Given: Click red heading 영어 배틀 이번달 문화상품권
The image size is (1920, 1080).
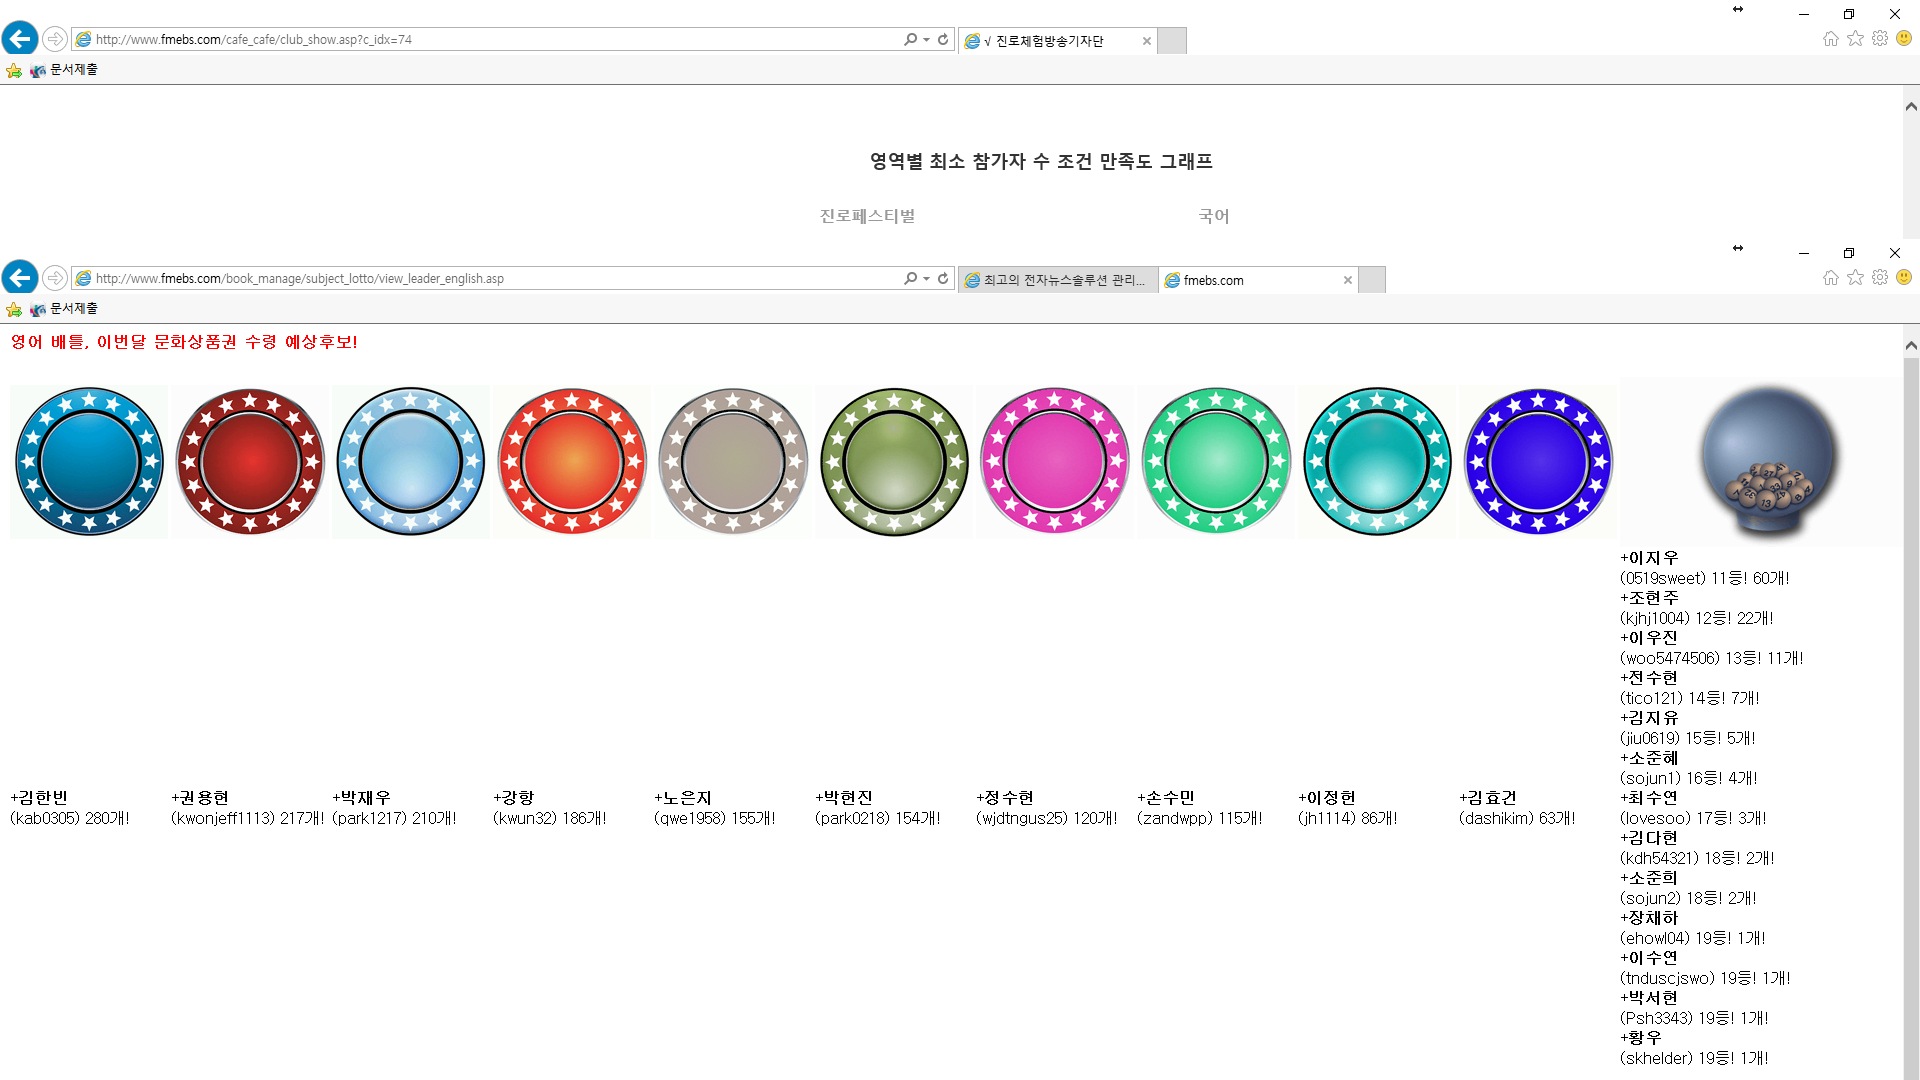Looking at the screenshot, I should 184,342.
